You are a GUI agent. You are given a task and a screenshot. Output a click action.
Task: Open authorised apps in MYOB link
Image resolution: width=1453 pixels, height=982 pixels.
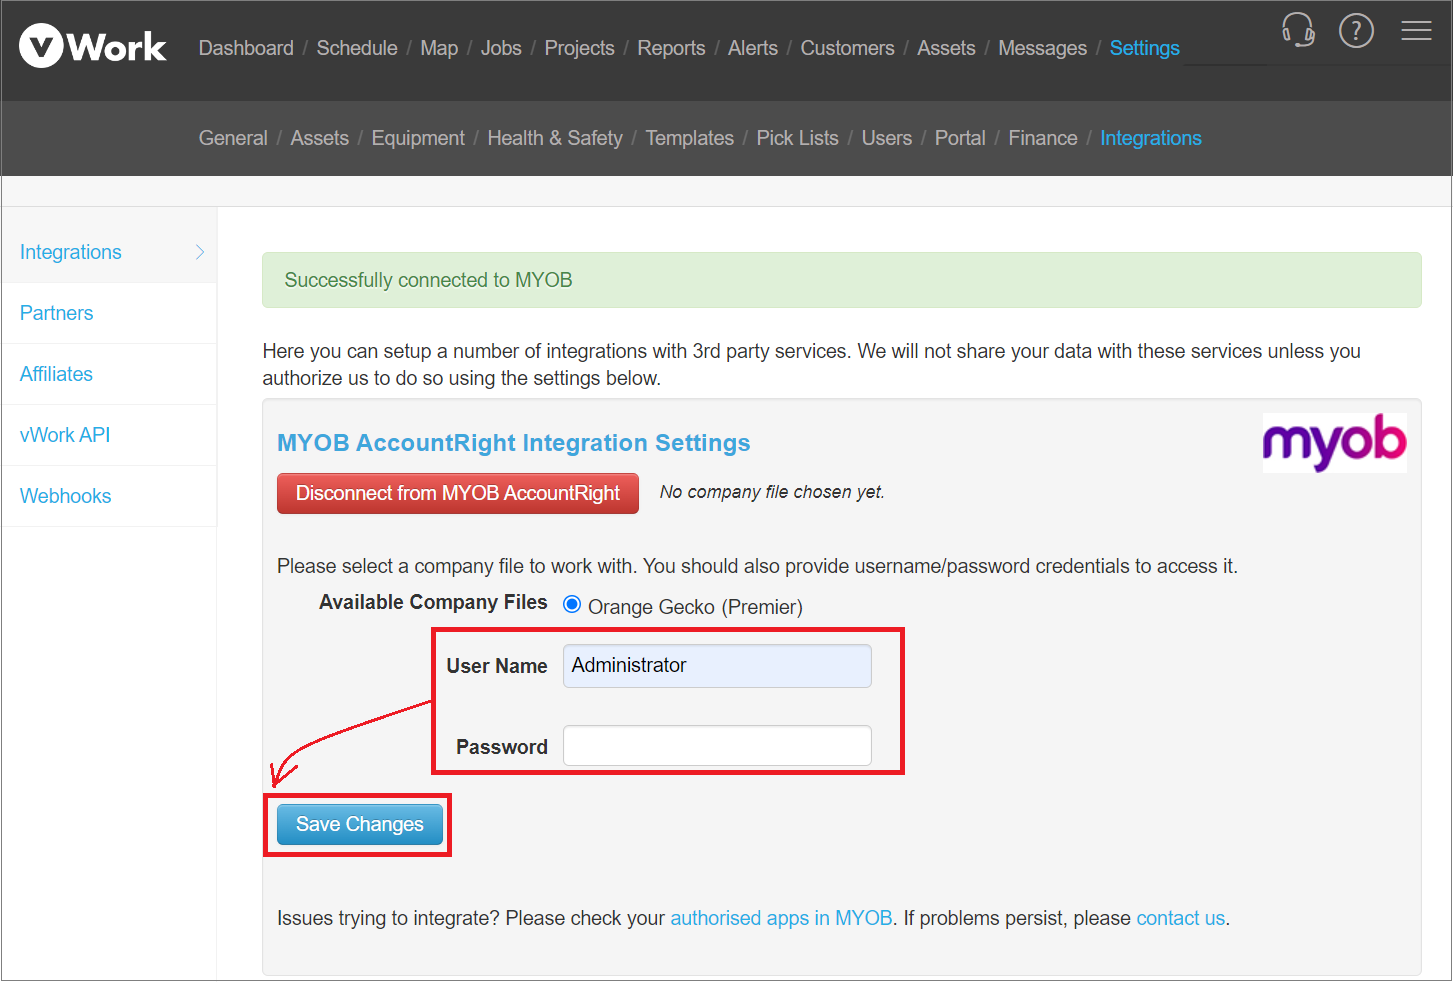click(x=781, y=918)
